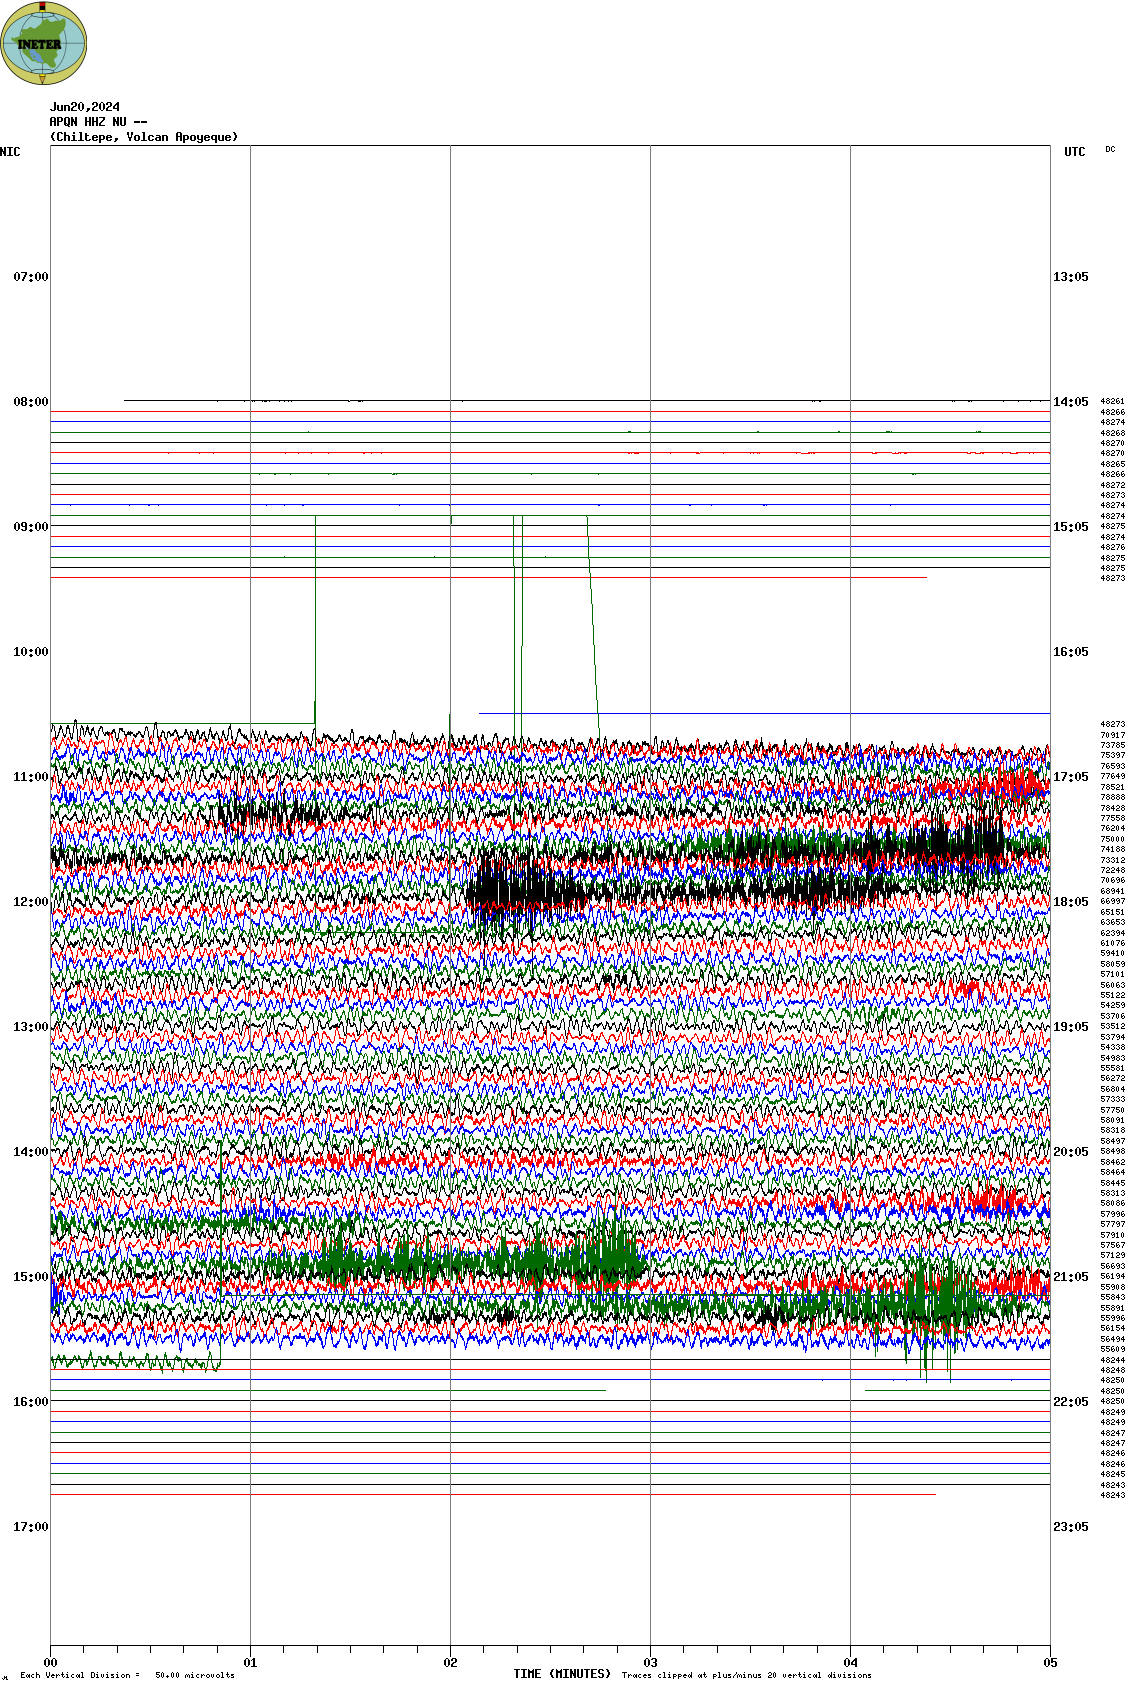This screenshot has height=1689, width=1130.
Task: Click the vertical division microvolts note
Action: click(127, 1675)
